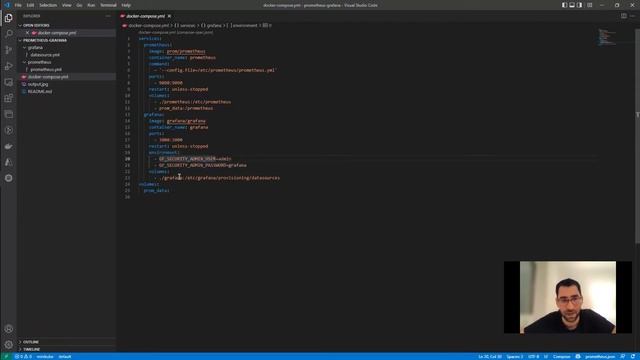Click the editor vertical scrollbar
The image size is (640, 360).
[637, 135]
